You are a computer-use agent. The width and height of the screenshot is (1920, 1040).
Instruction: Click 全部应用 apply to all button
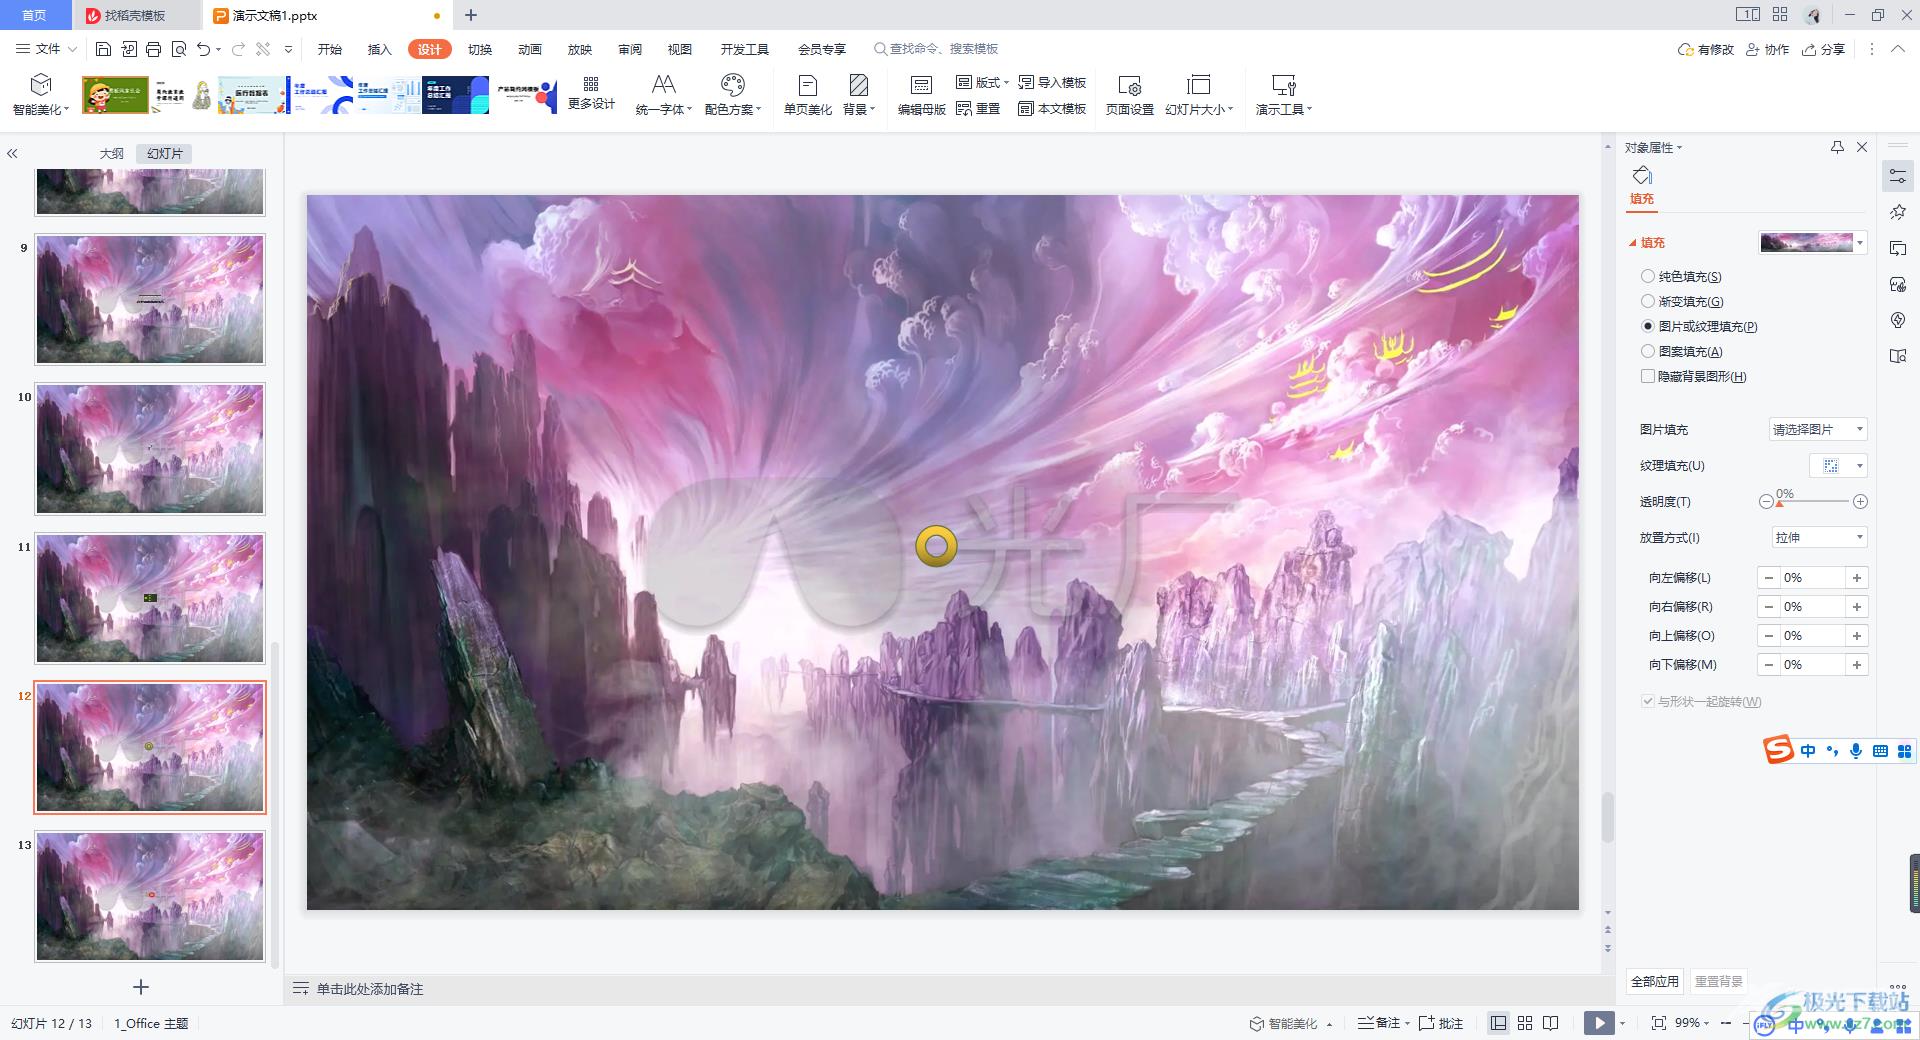pos(1655,981)
